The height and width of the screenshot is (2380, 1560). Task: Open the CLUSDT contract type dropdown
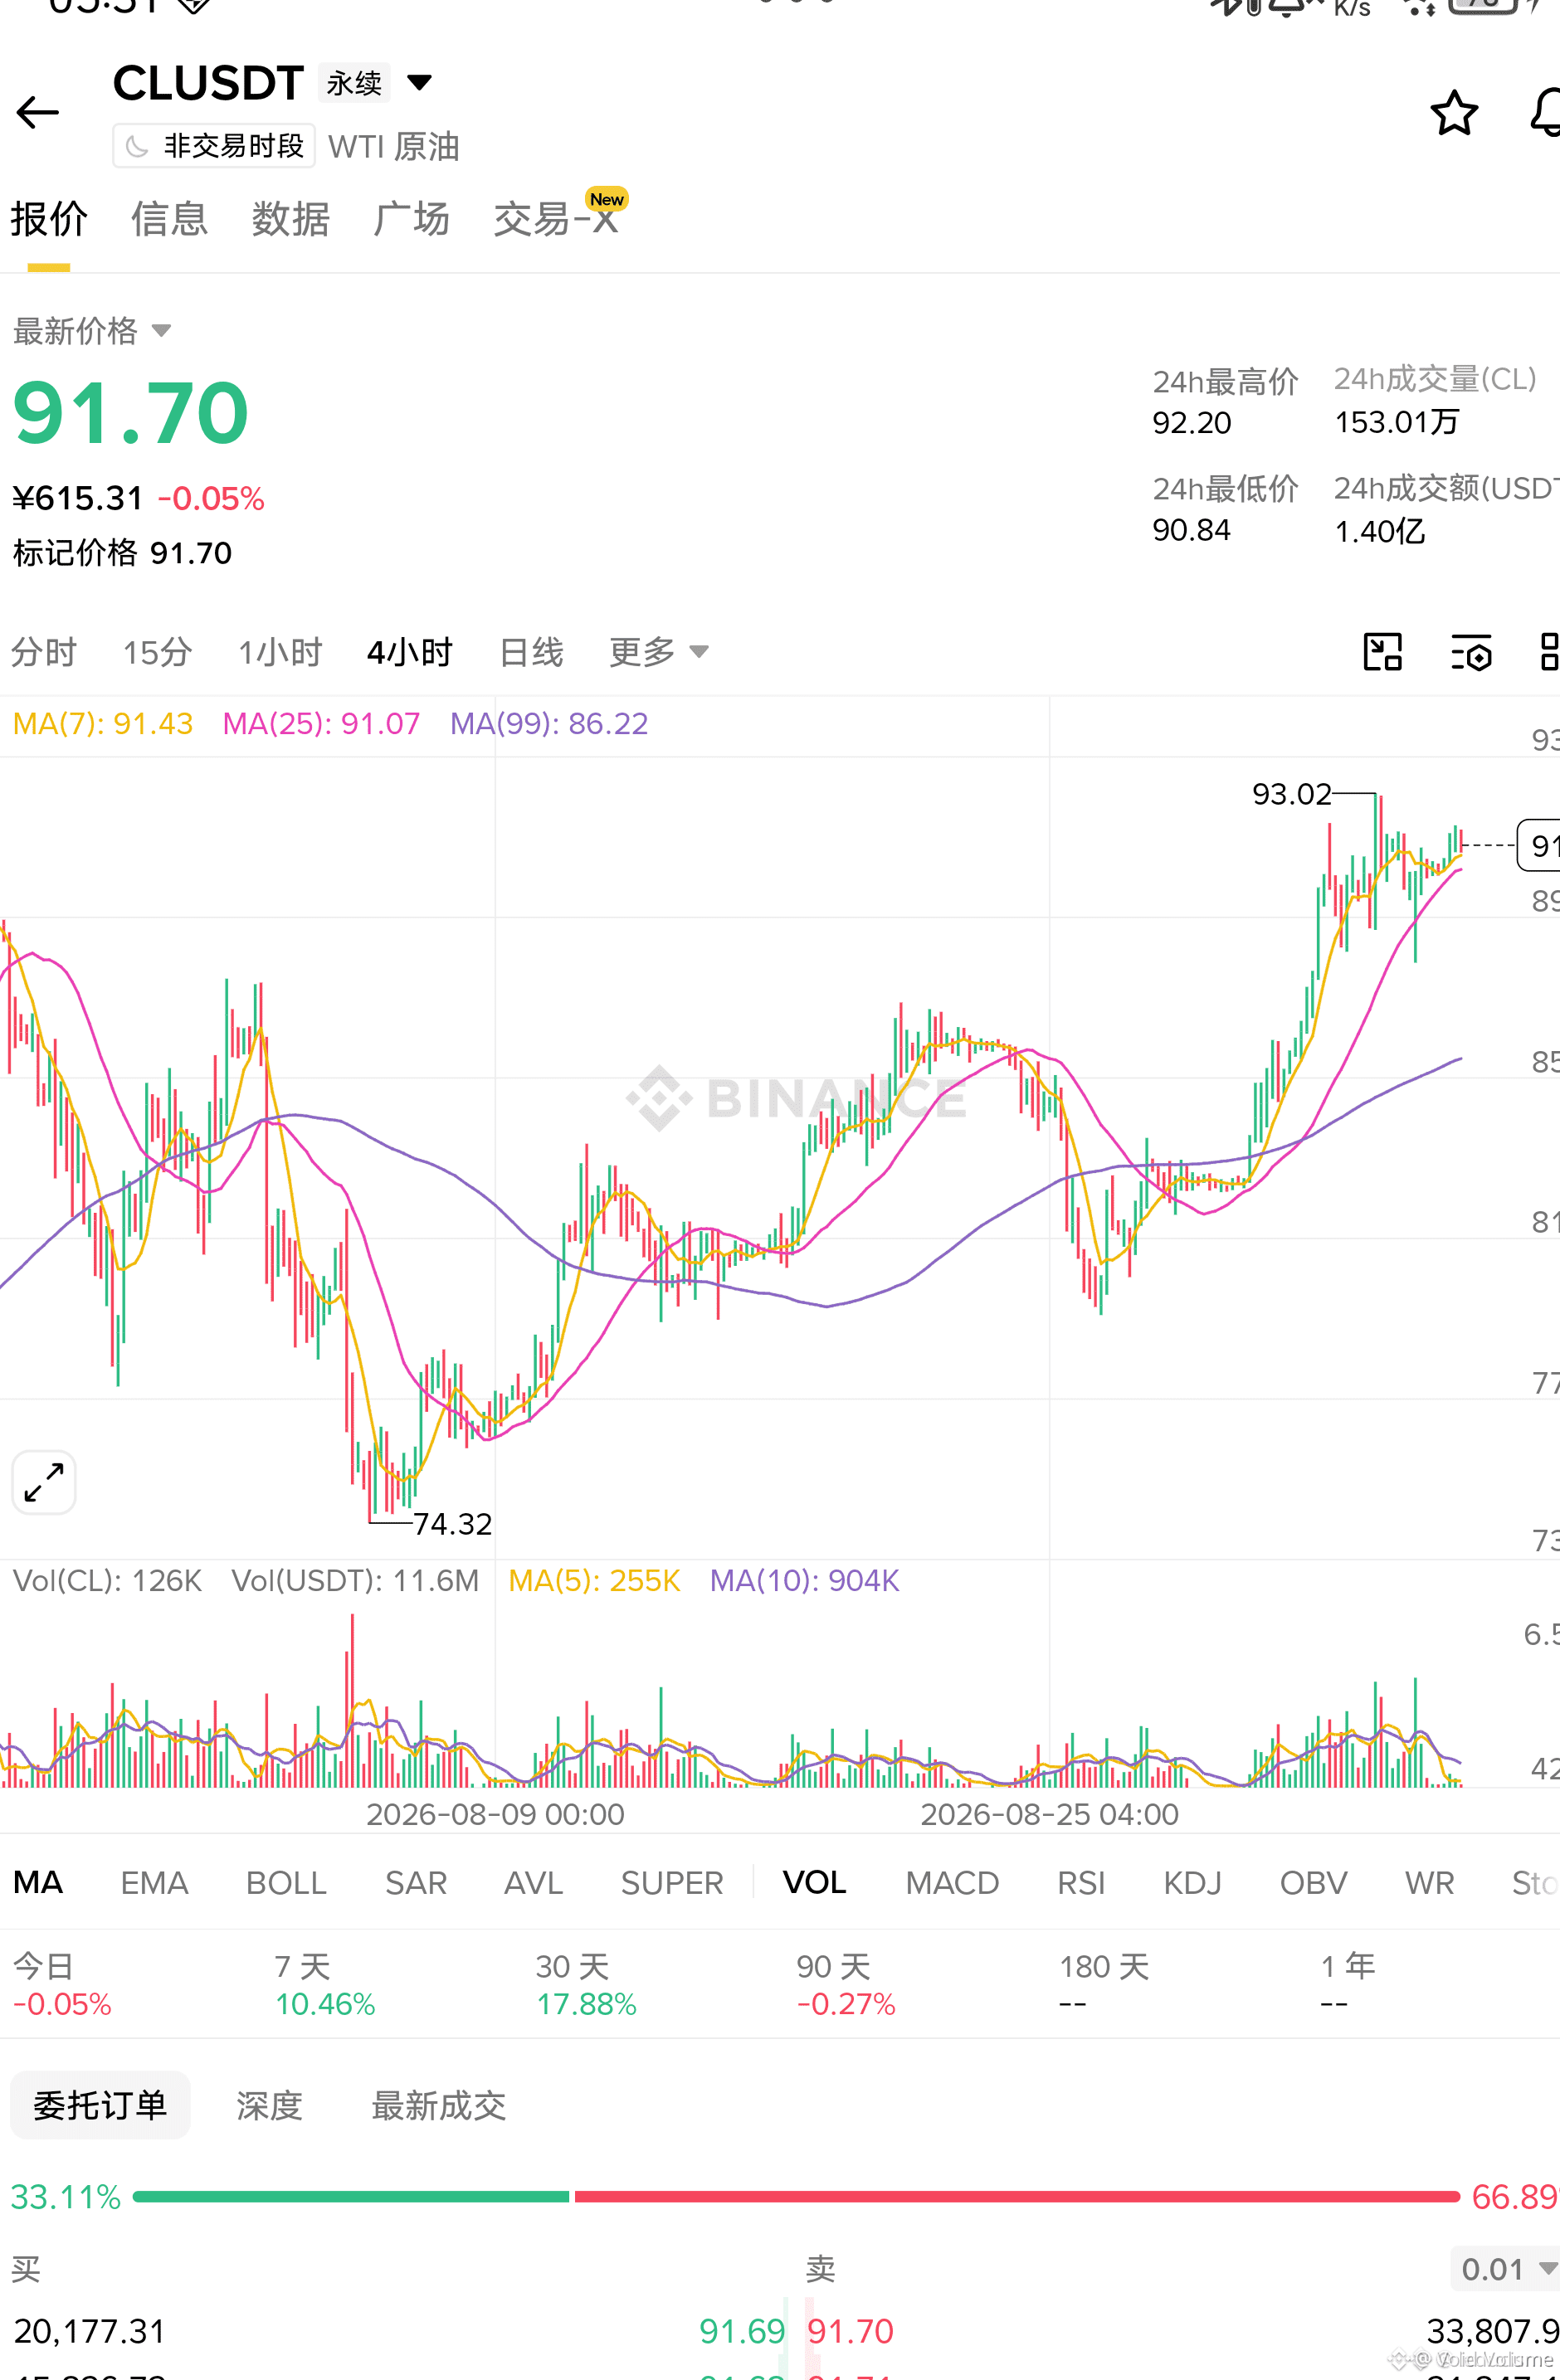pos(420,82)
